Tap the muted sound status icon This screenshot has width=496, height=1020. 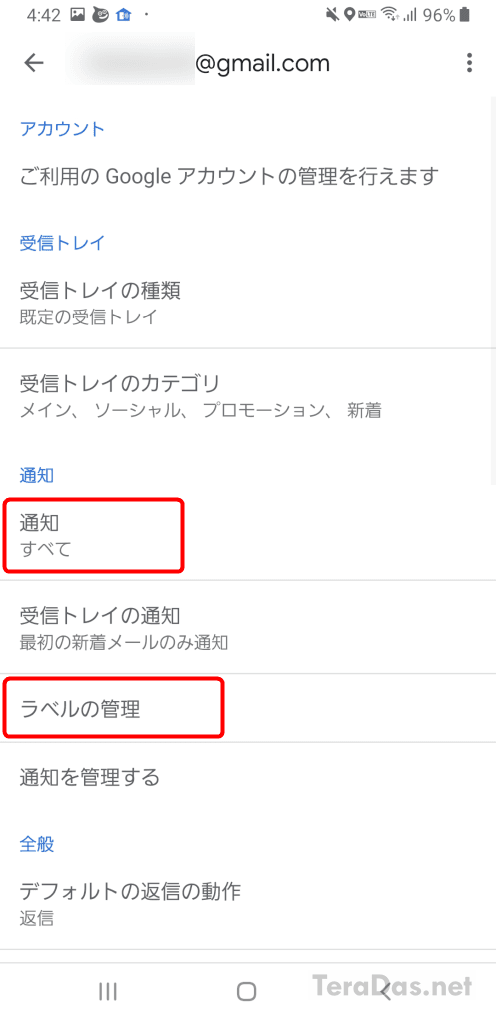click(x=333, y=14)
